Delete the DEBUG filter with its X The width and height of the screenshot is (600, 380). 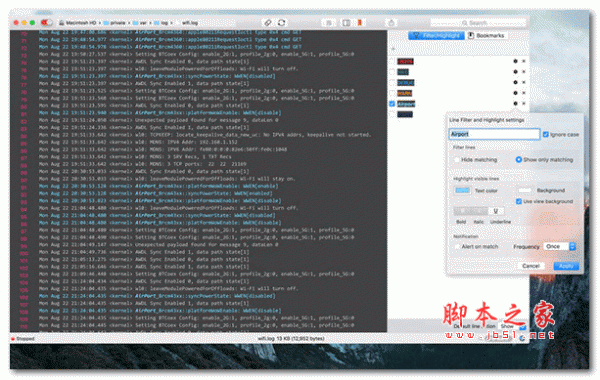coord(524,82)
